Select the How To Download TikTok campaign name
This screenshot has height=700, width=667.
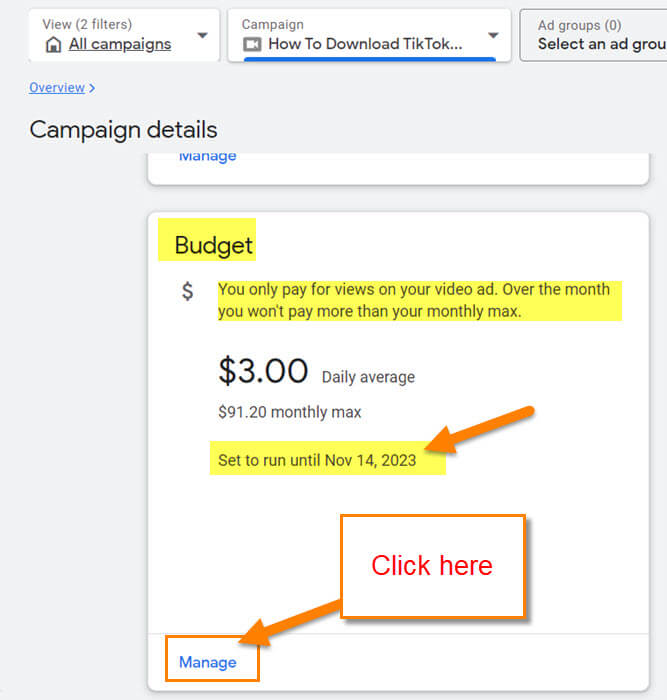pos(365,44)
